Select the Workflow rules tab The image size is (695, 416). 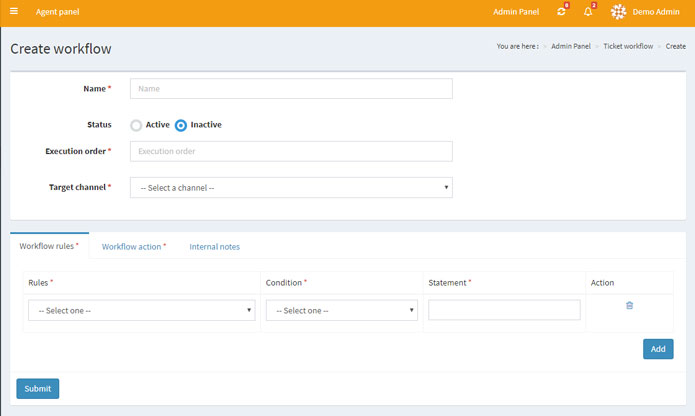pos(48,246)
